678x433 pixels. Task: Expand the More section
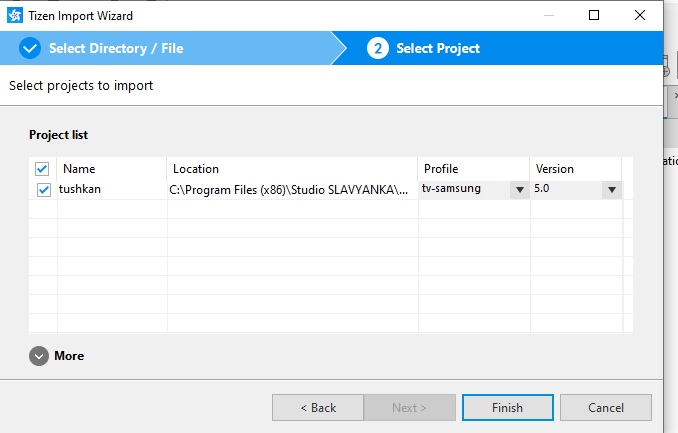(39, 356)
